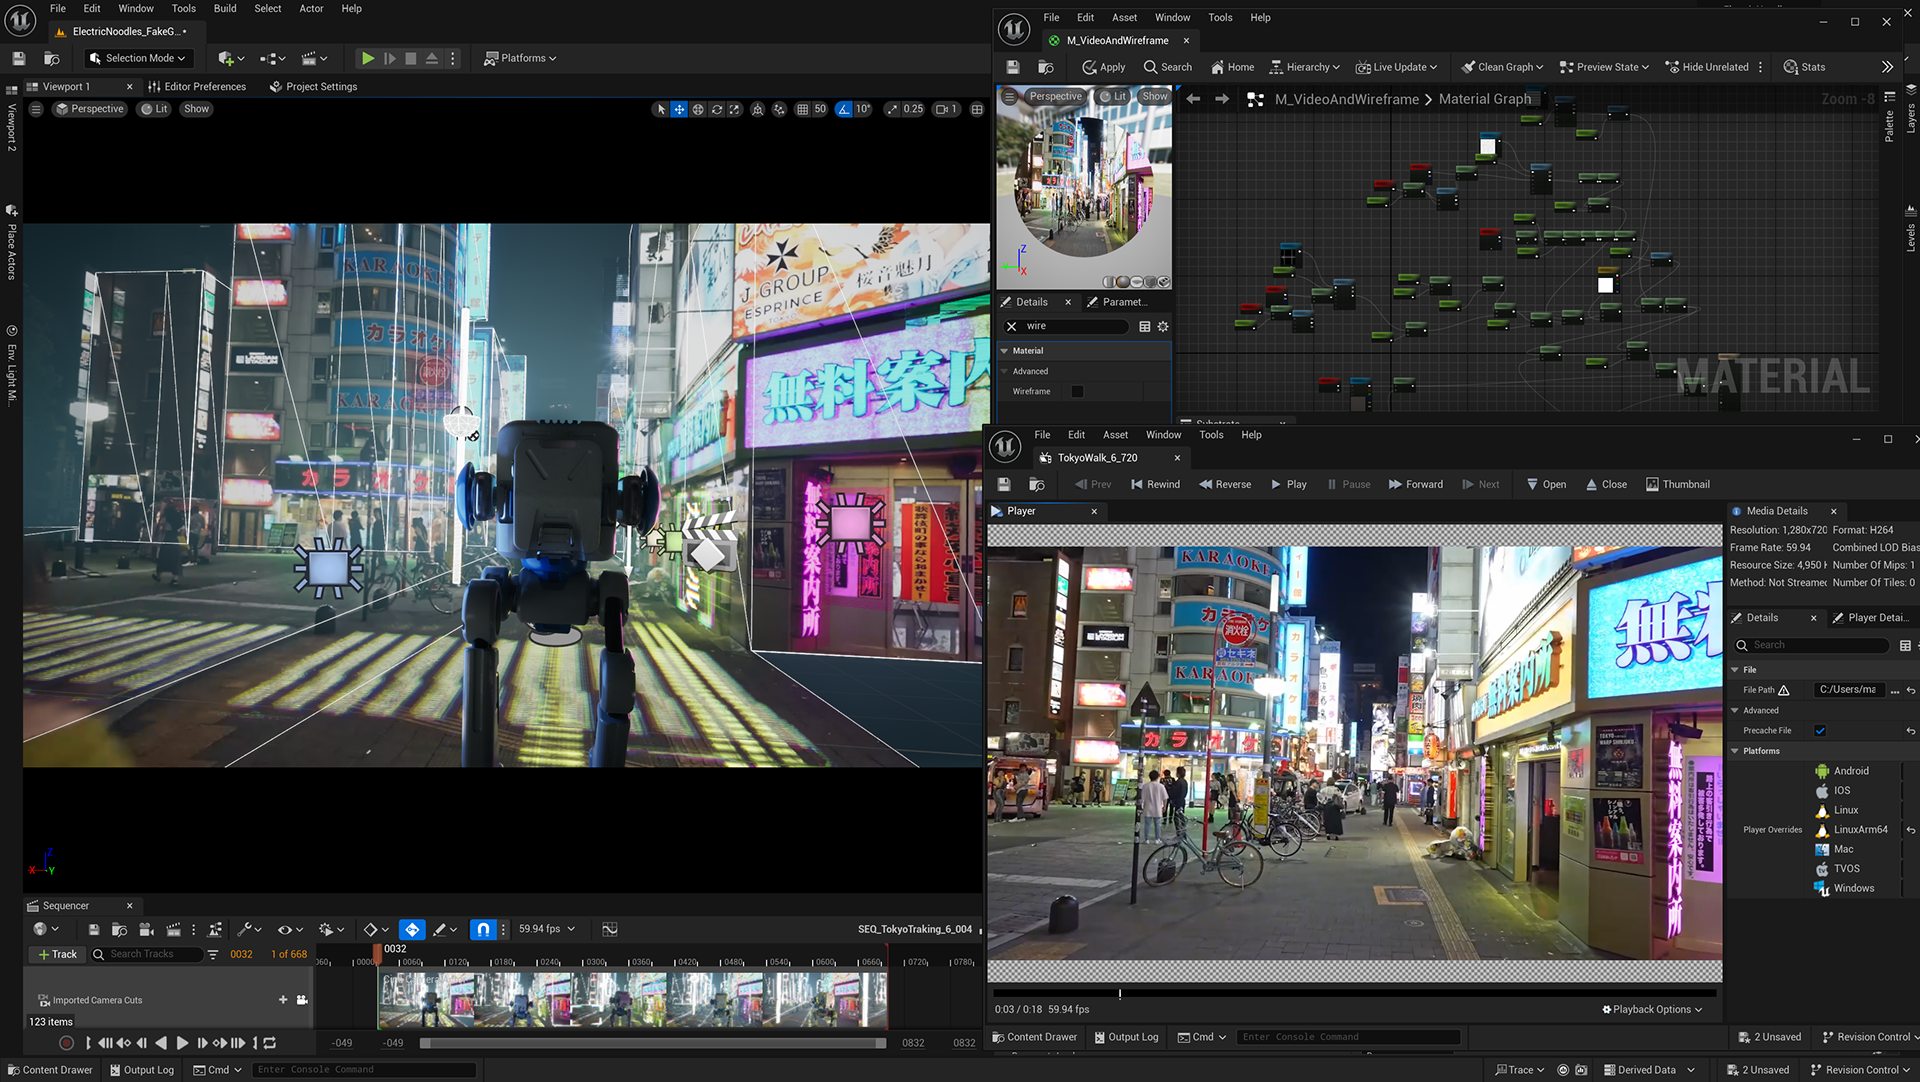Screen dimensions: 1920x1082
Task: Go back in material graph navigation
Action: point(1193,99)
